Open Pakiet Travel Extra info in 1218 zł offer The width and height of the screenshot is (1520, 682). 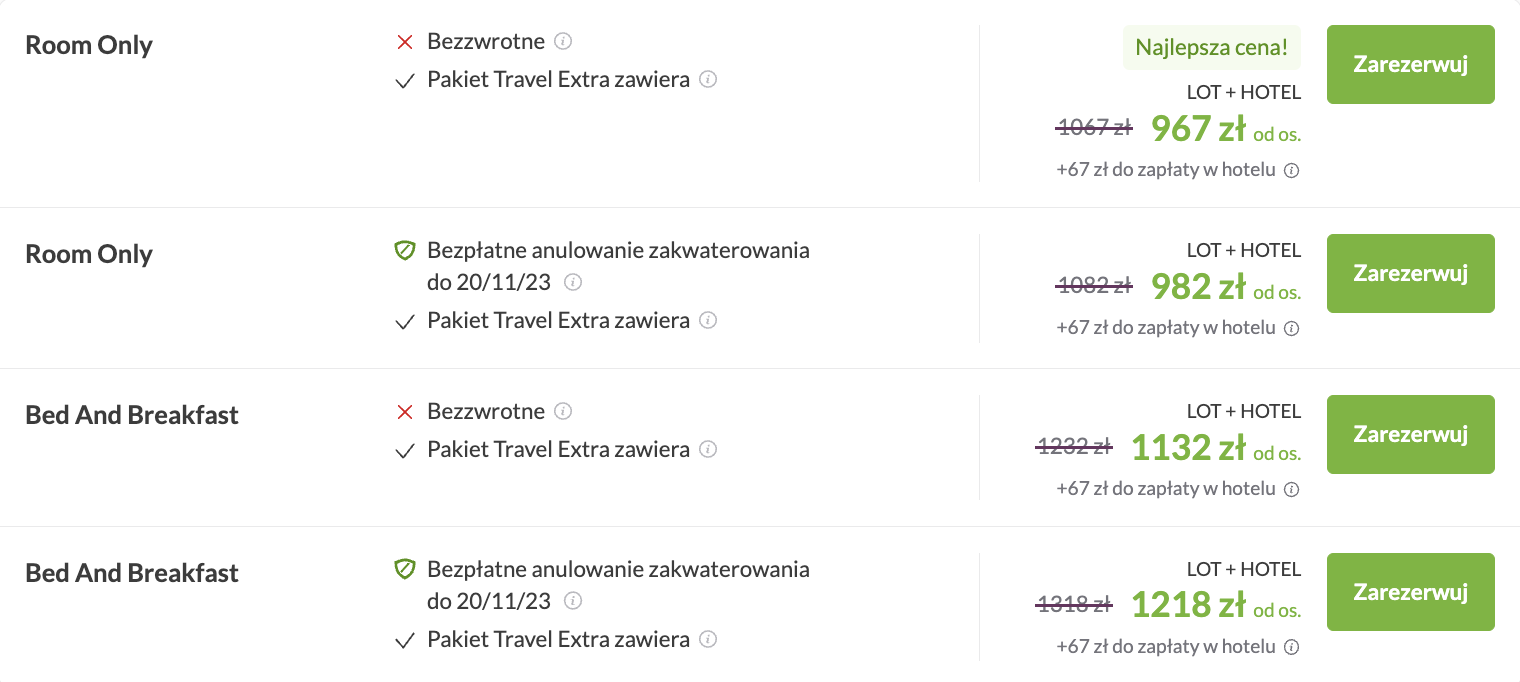point(708,639)
